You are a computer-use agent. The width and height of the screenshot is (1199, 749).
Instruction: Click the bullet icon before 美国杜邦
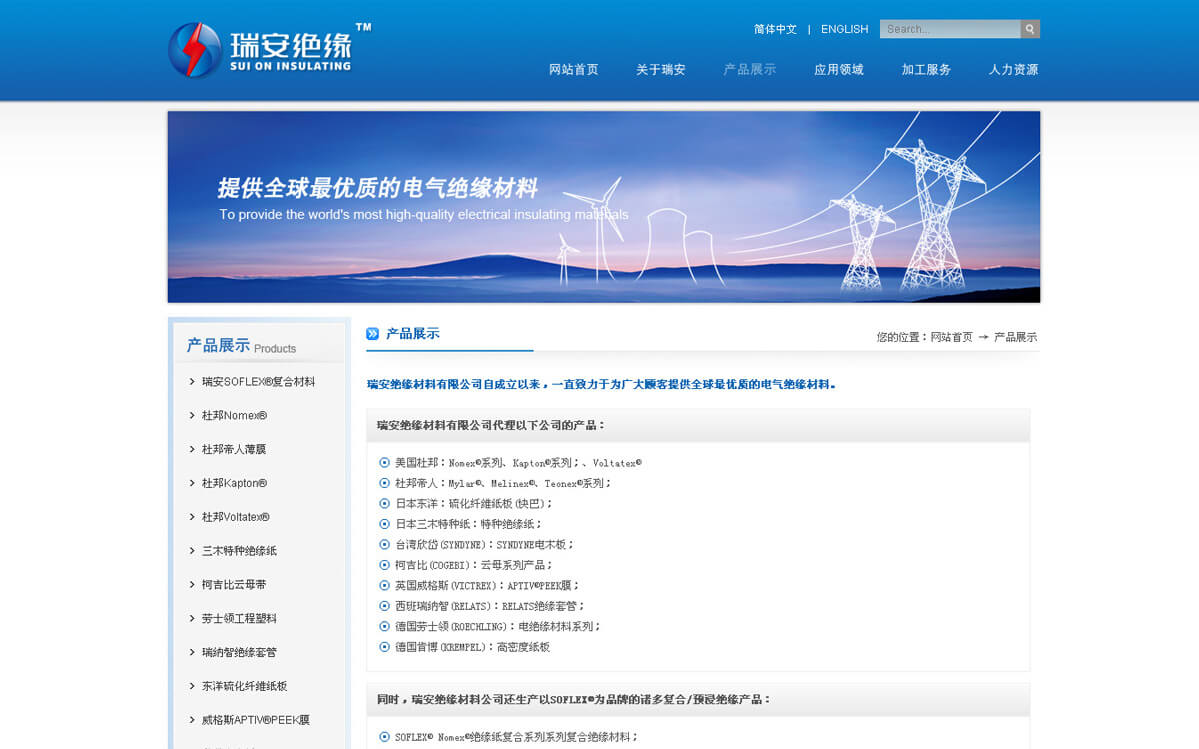[x=384, y=463]
